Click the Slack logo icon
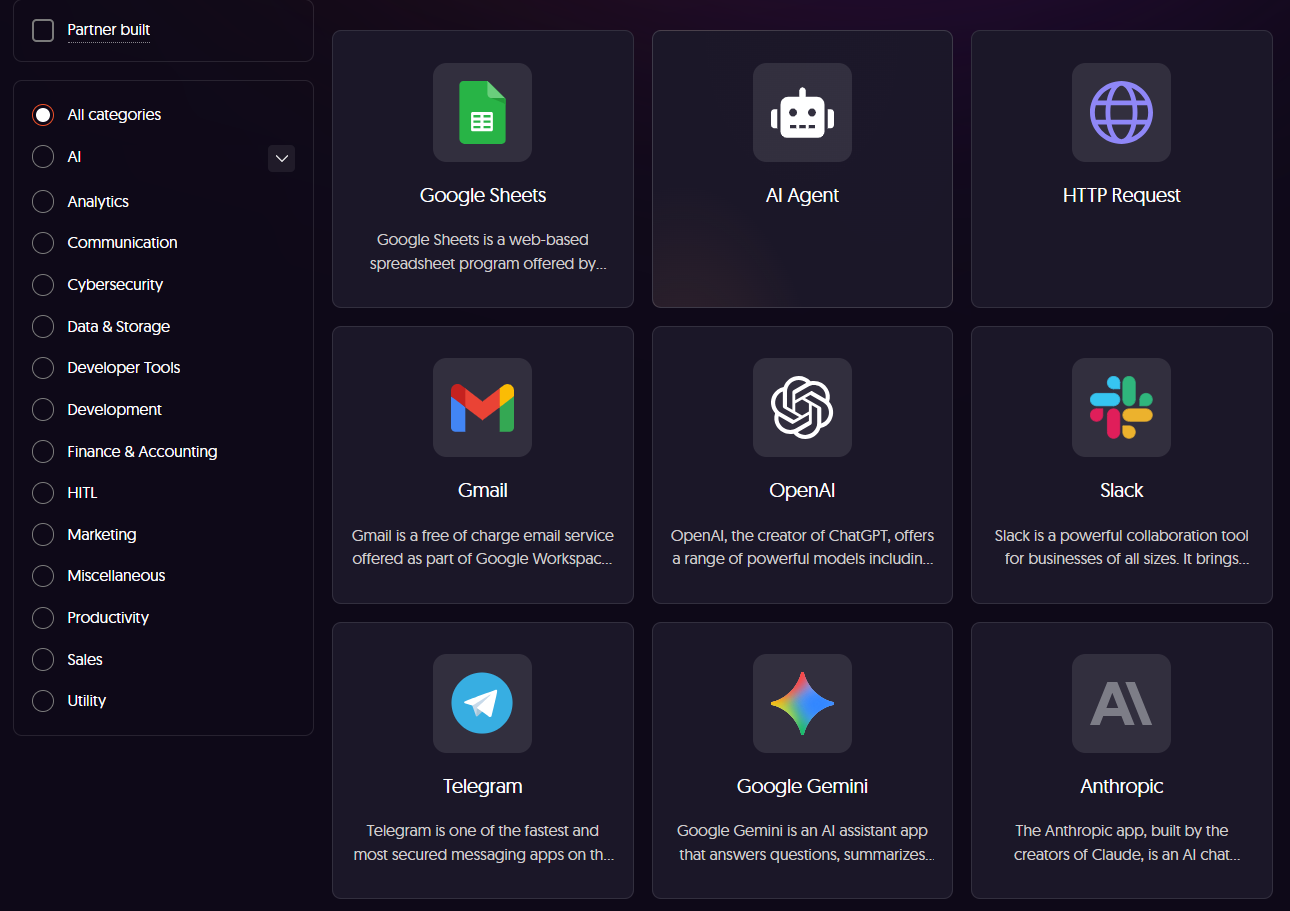This screenshot has height=911, width=1290. point(1121,407)
